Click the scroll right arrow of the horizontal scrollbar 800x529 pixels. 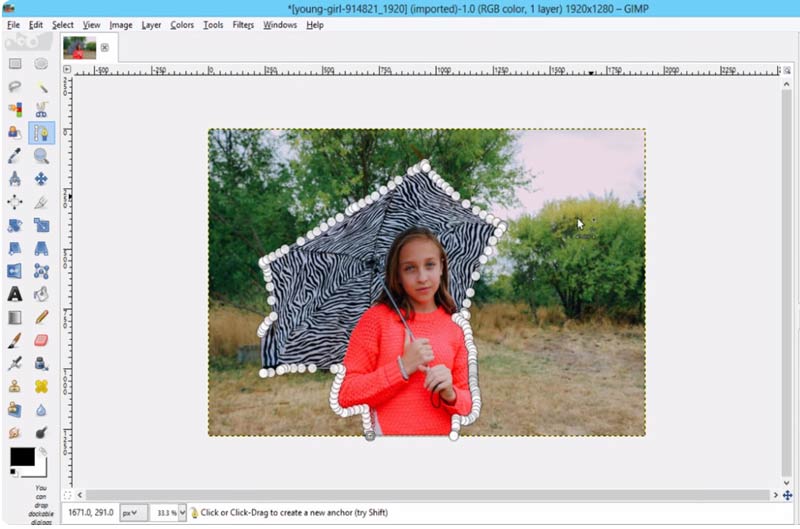(x=776, y=495)
